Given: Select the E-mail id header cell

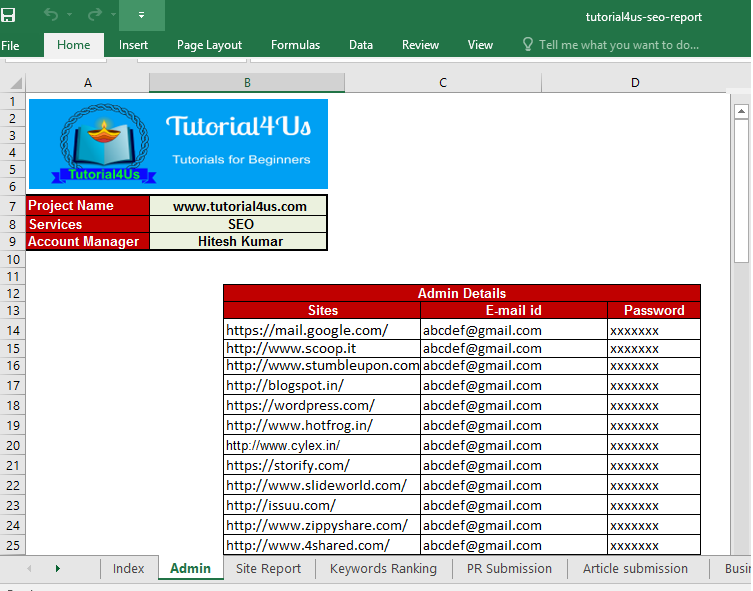Looking at the screenshot, I should [513, 310].
